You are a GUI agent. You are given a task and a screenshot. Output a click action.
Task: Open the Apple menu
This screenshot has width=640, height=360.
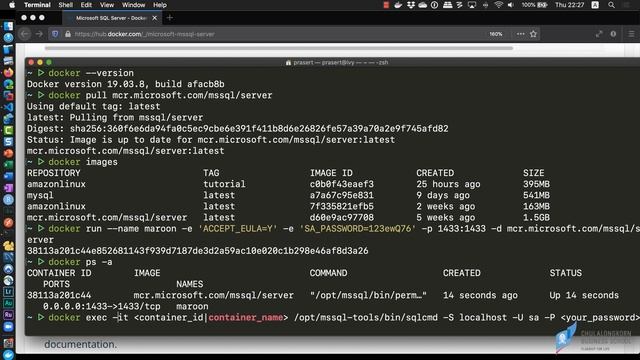[12, 5]
